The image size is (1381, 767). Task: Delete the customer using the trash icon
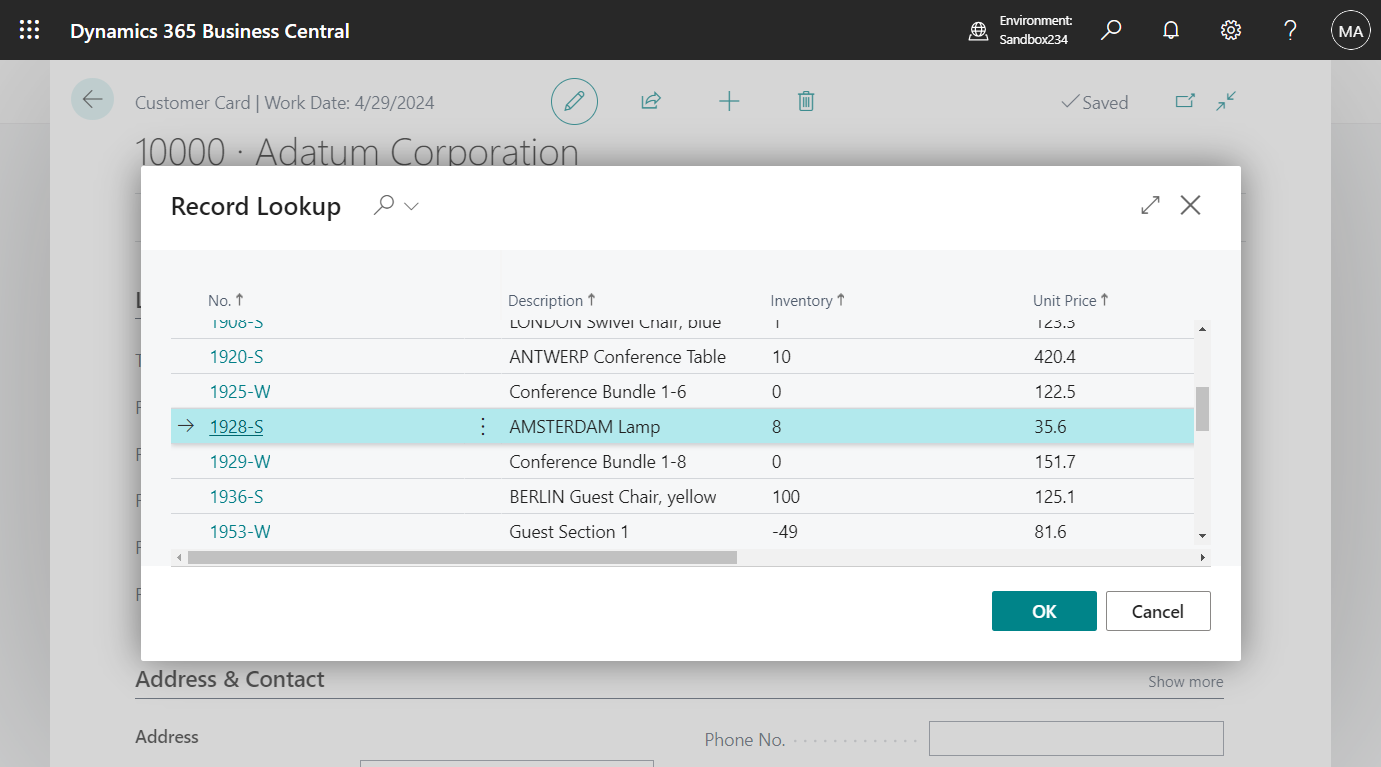click(806, 101)
